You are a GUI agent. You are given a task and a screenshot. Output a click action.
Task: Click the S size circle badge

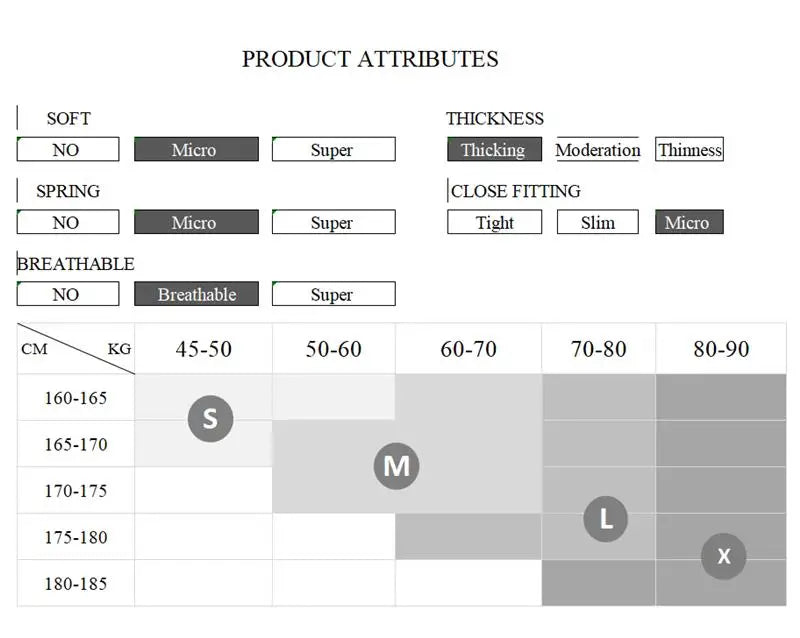210,419
